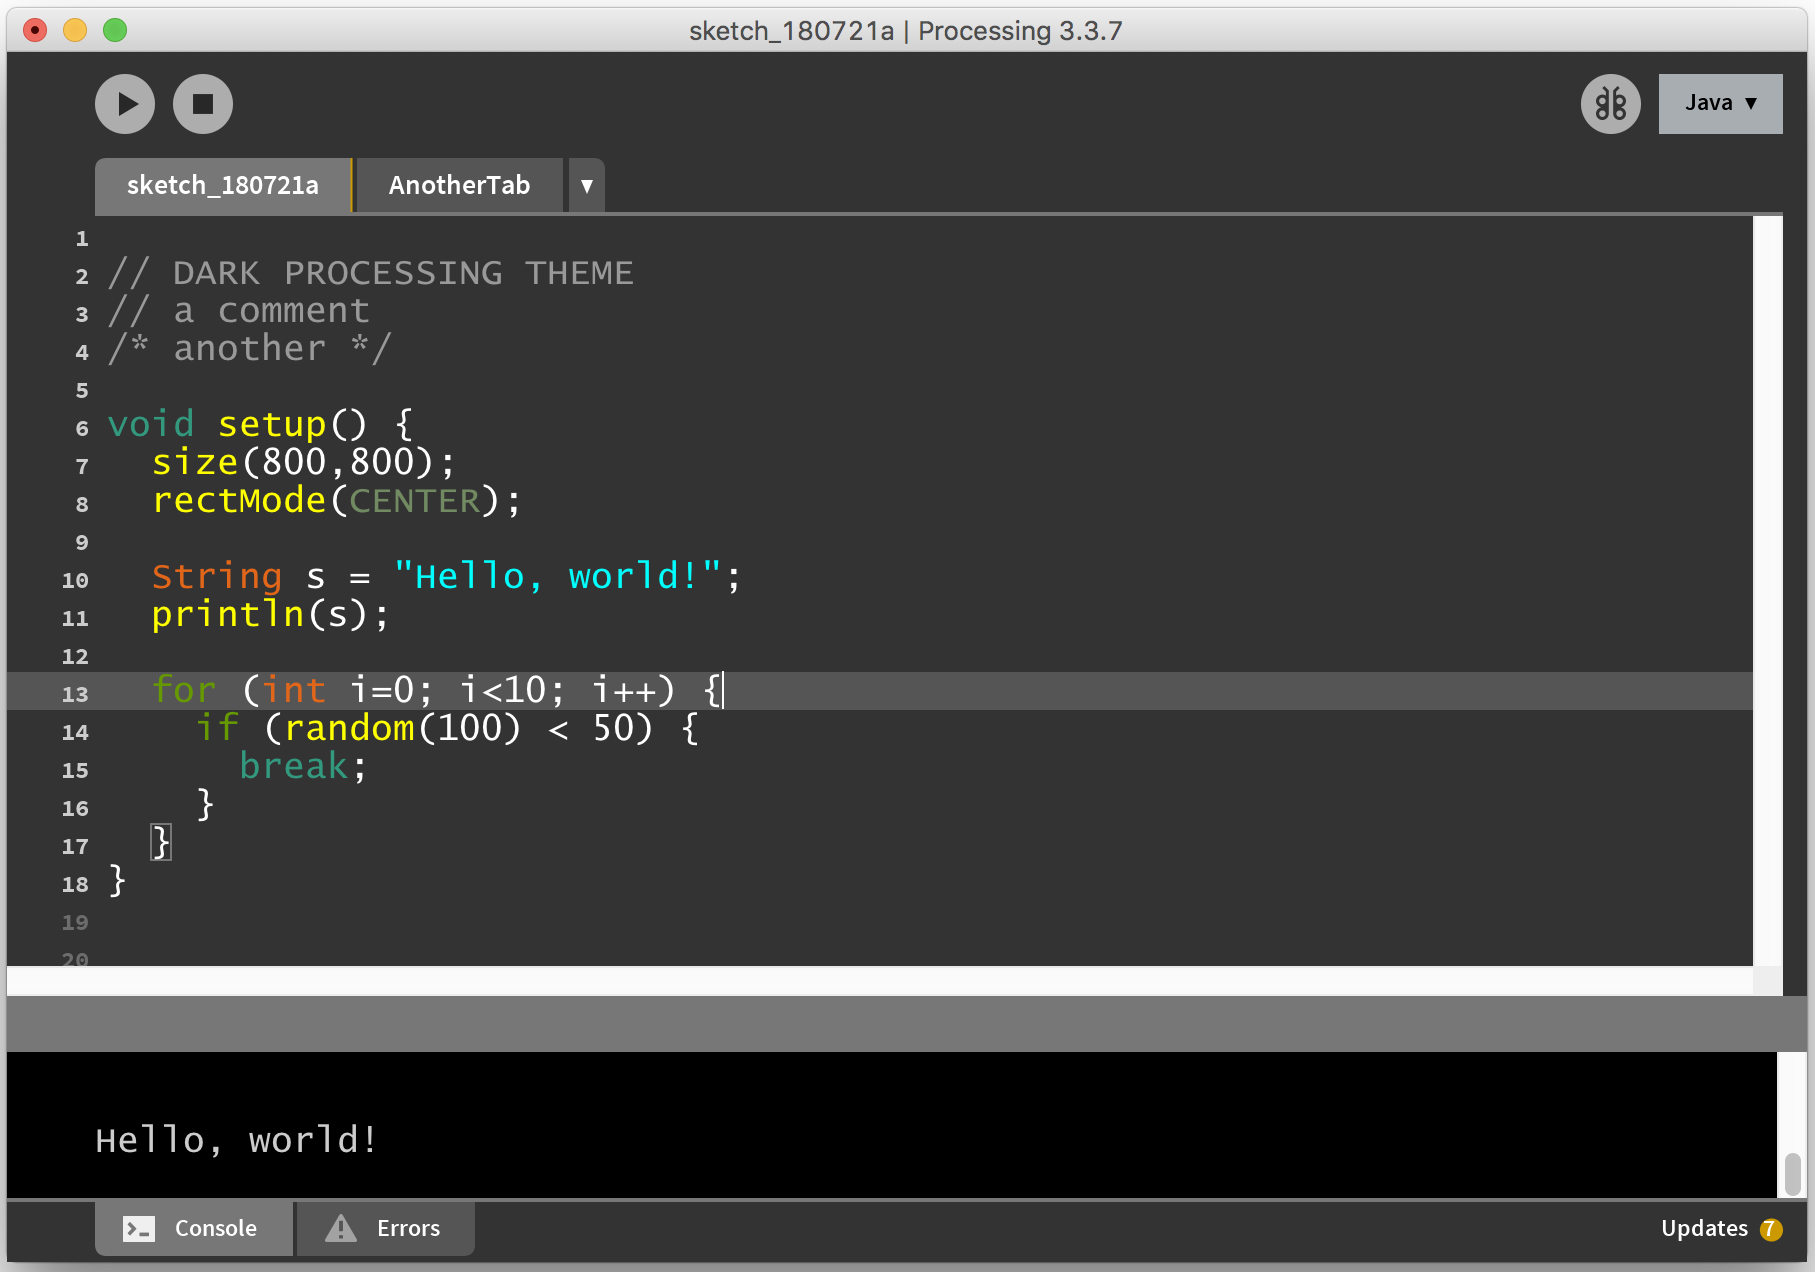Screen dimensions: 1815x1272
Task: Click line number 13 in the gutter
Action: tap(75, 694)
